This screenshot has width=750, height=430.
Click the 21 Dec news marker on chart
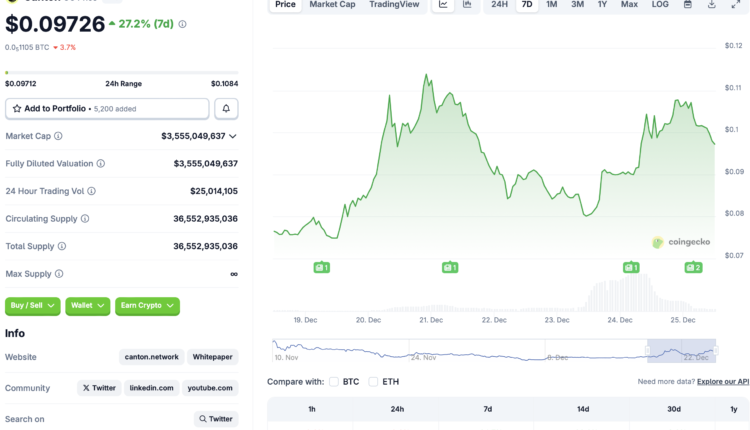449,267
